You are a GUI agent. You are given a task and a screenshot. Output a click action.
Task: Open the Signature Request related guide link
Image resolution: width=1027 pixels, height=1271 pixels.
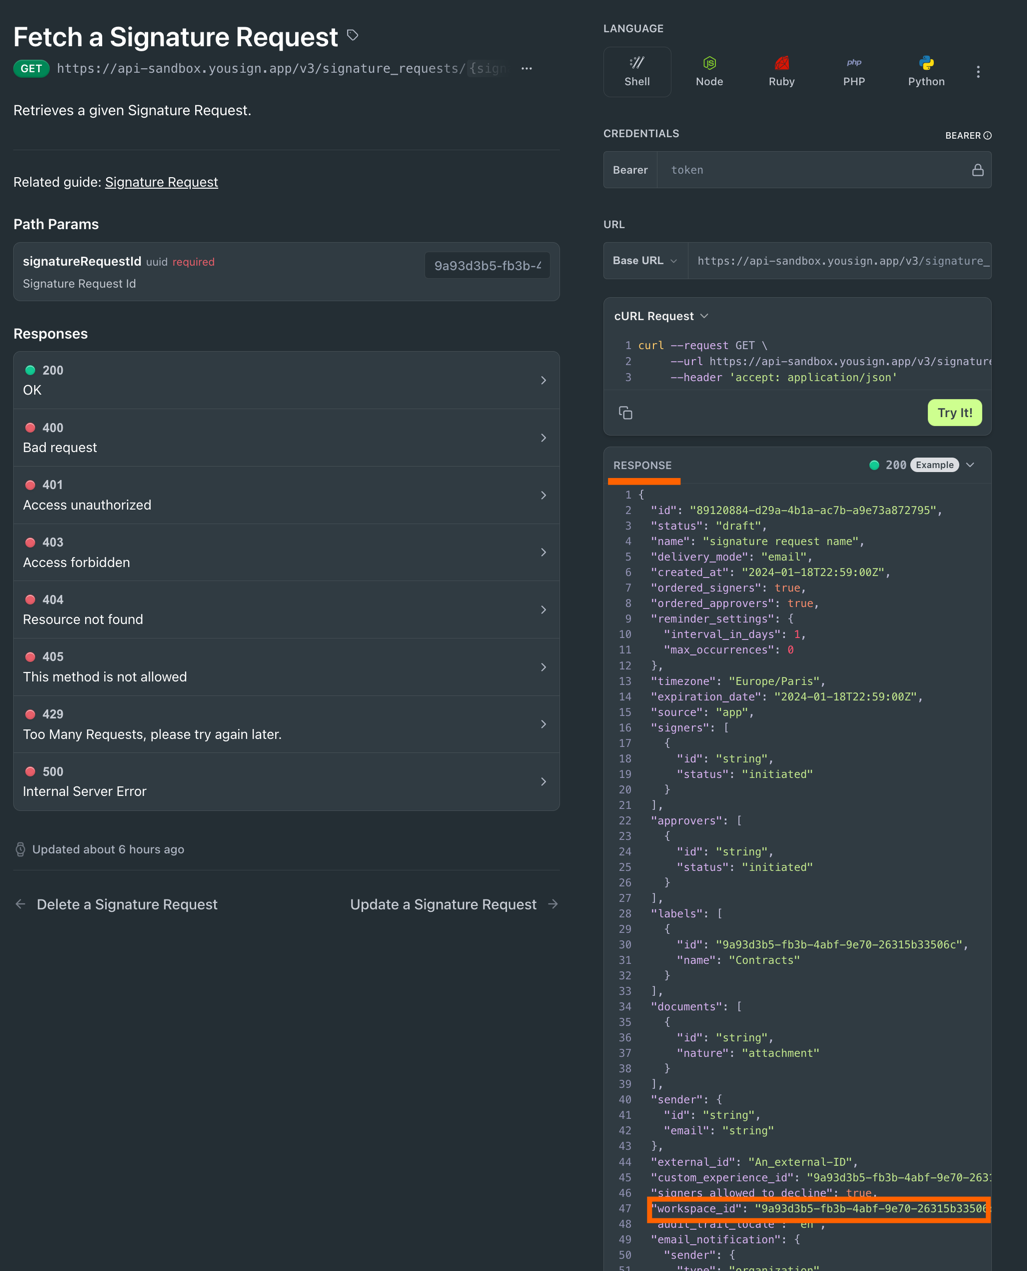161,182
